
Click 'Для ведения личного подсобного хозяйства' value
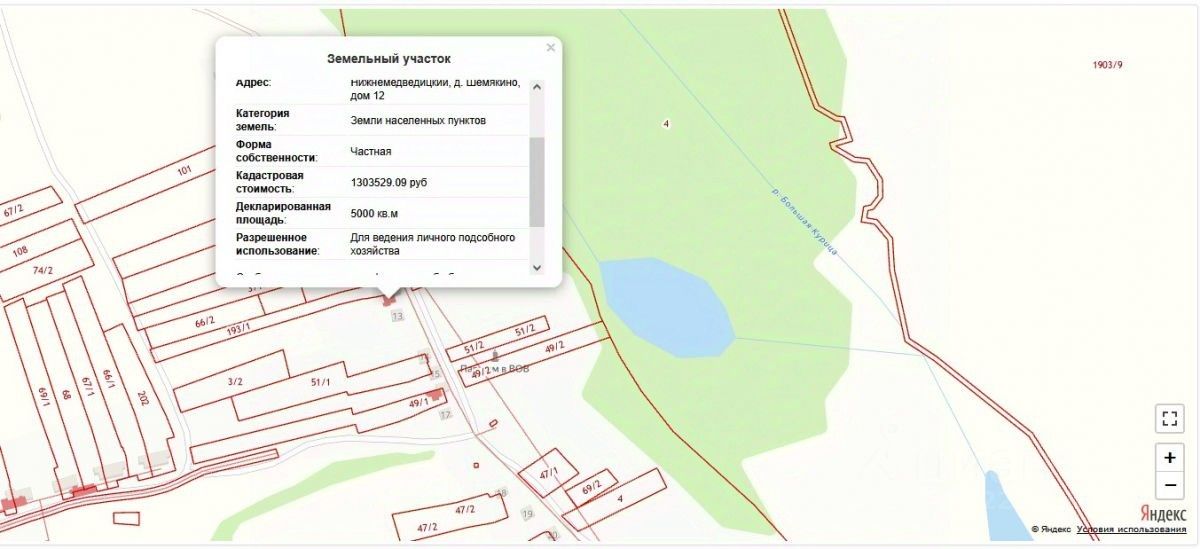433,244
